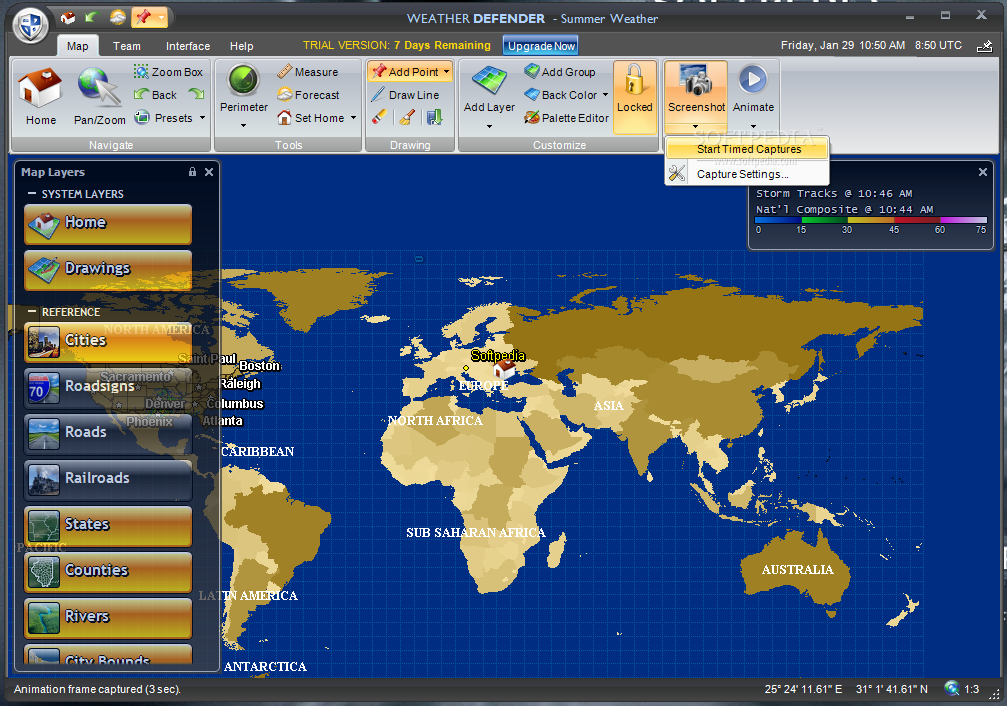The image size is (1007, 706).
Task: Open the Add Point dropdown arrow
Action: point(446,72)
